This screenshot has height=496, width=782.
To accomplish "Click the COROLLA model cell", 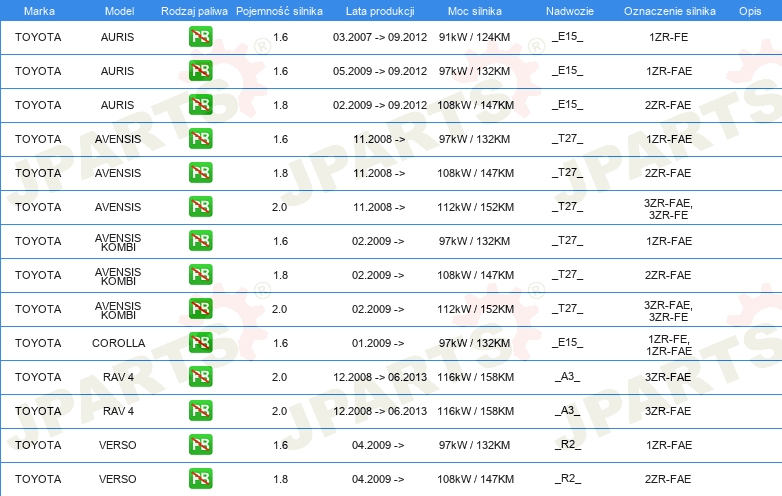I will 118,343.
